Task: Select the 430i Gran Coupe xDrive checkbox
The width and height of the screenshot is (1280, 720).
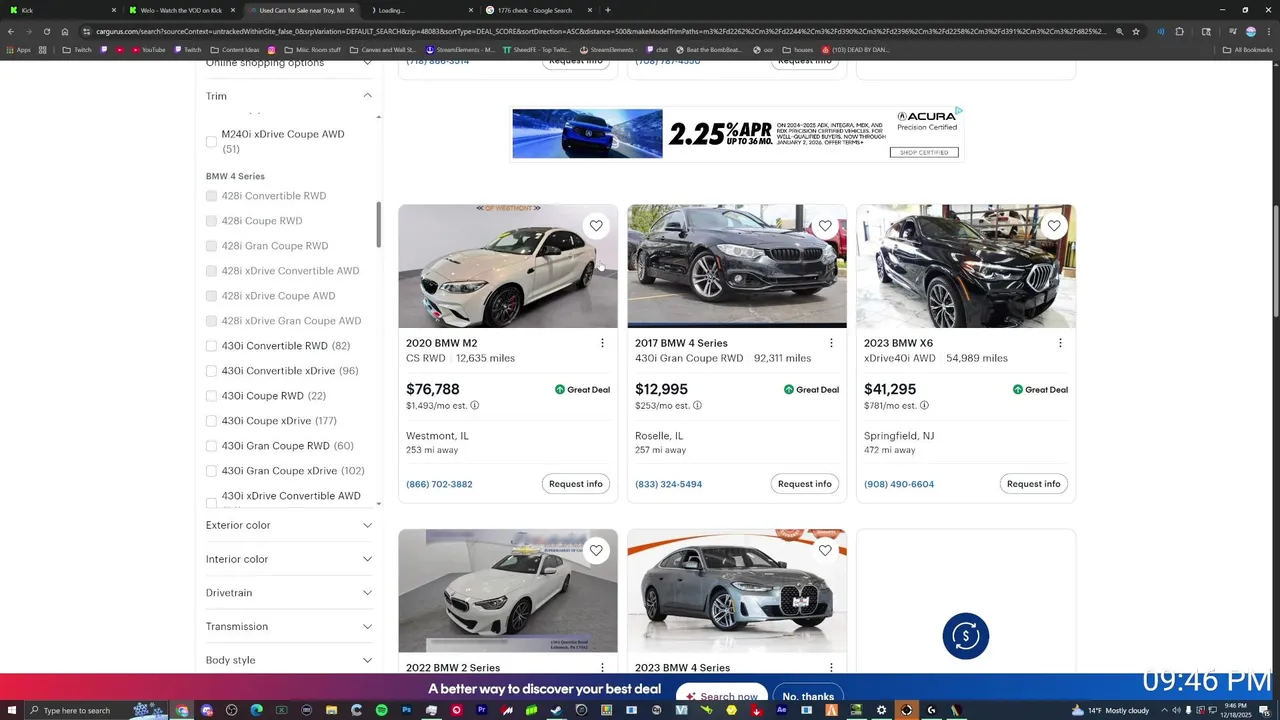Action: [x=211, y=471]
